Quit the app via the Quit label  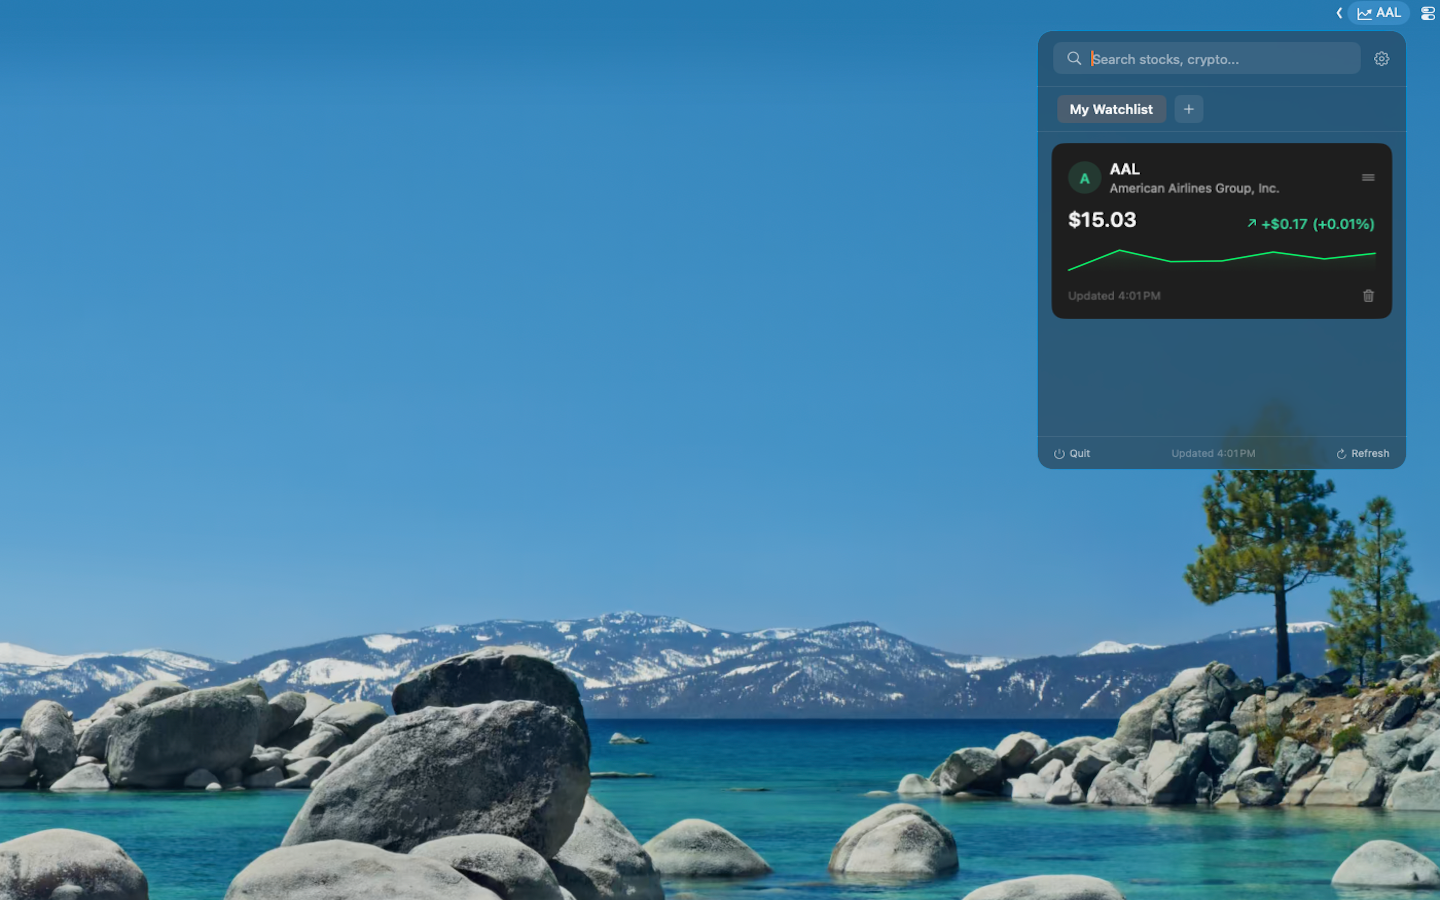[x=1079, y=453]
